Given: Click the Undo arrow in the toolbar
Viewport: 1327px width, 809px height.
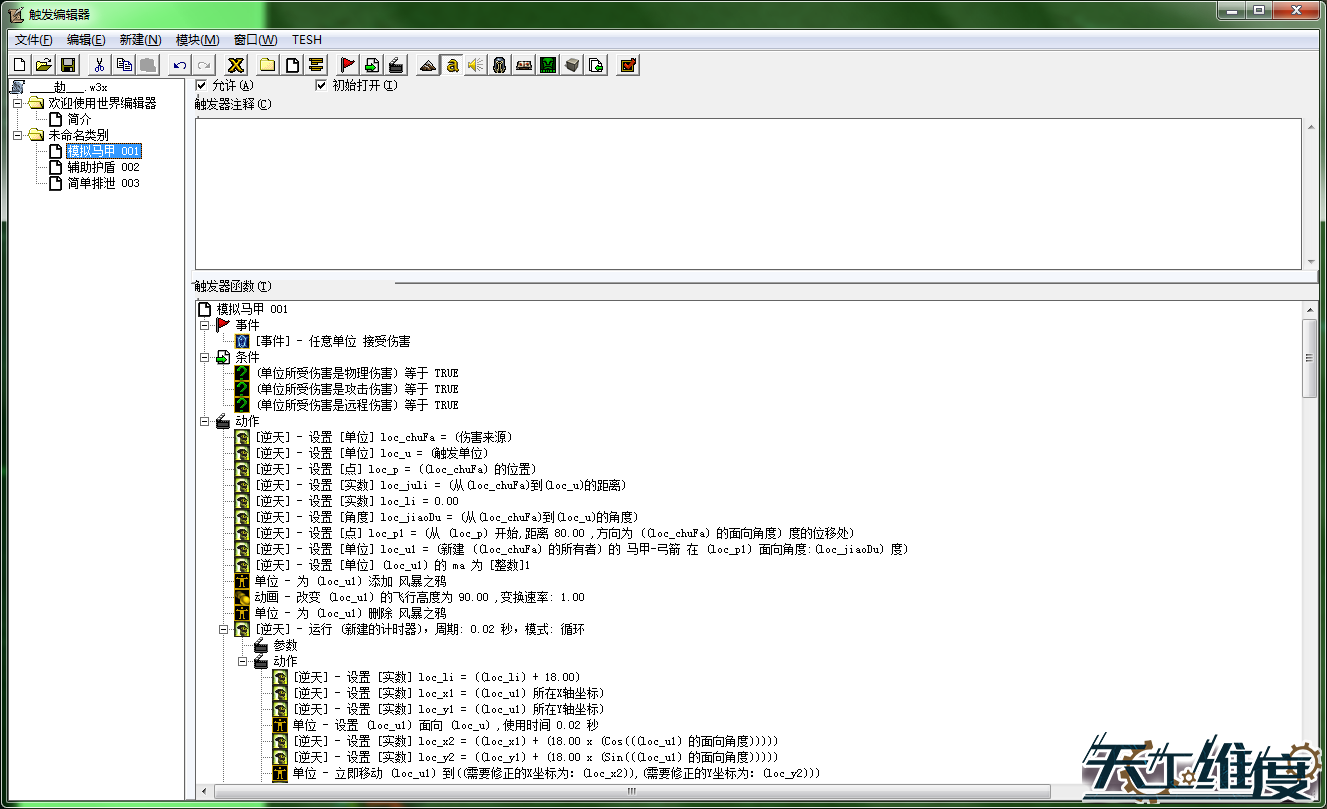Looking at the screenshot, I should 180,65.
